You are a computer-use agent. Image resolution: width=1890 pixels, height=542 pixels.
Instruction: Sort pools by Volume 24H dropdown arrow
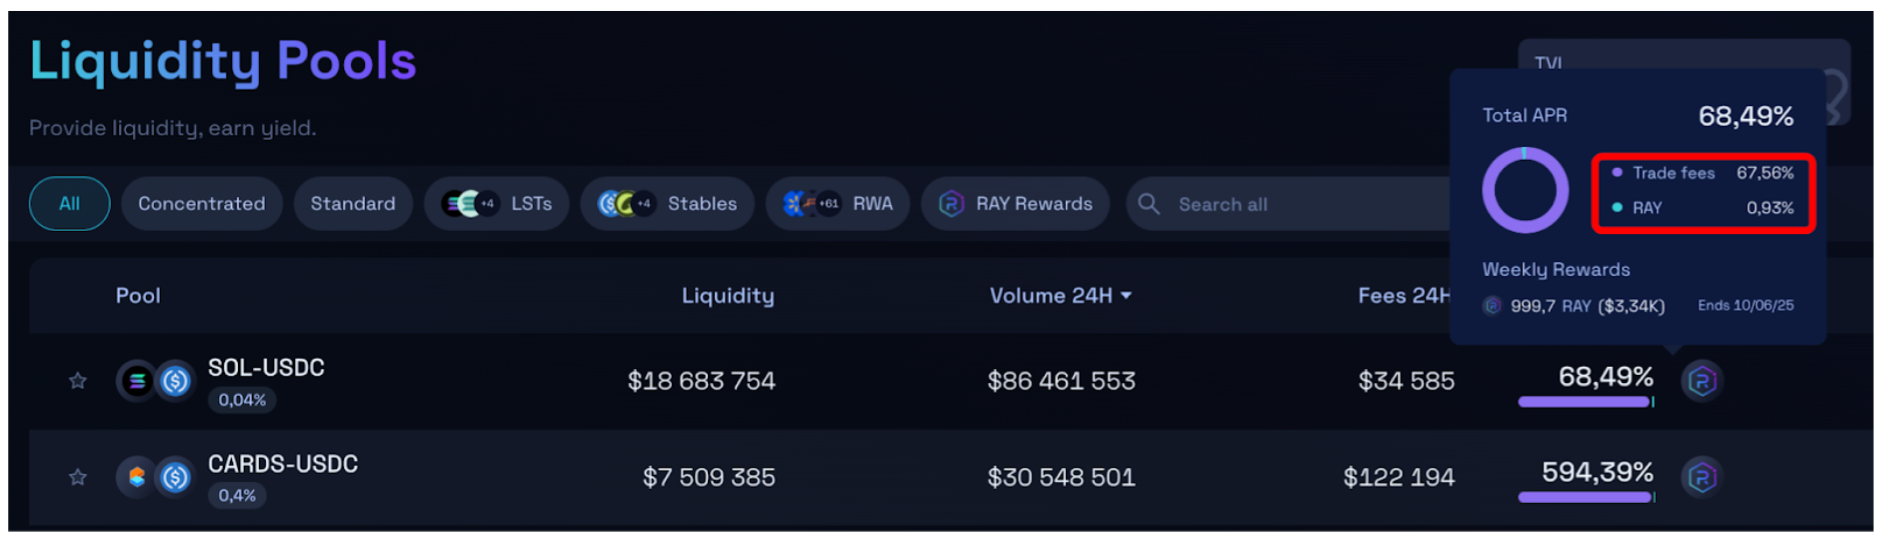coord(1127,296)
